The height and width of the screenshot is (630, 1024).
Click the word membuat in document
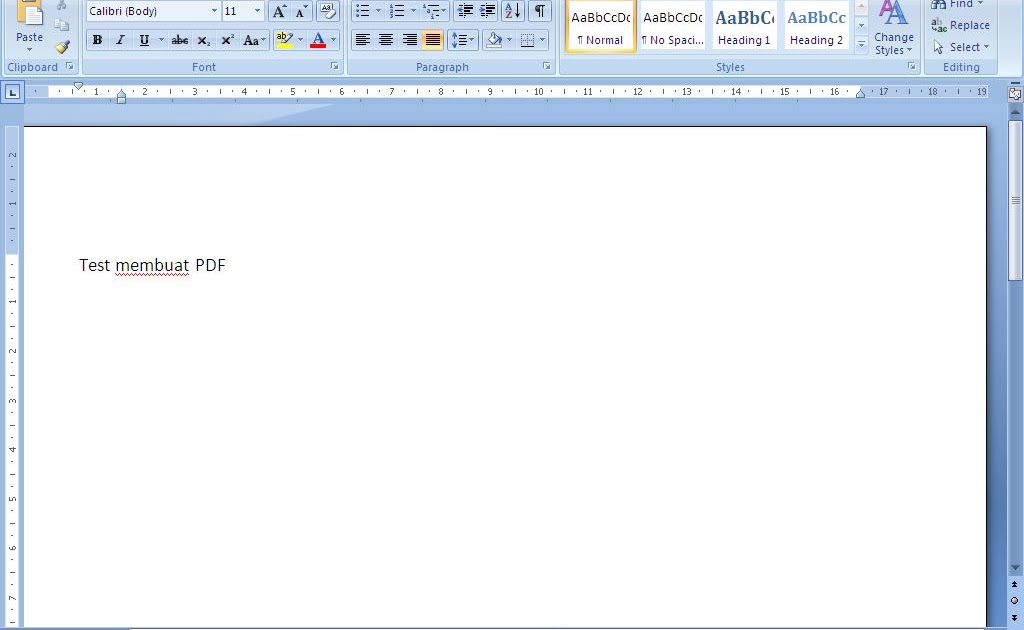[x=152, y=265]
